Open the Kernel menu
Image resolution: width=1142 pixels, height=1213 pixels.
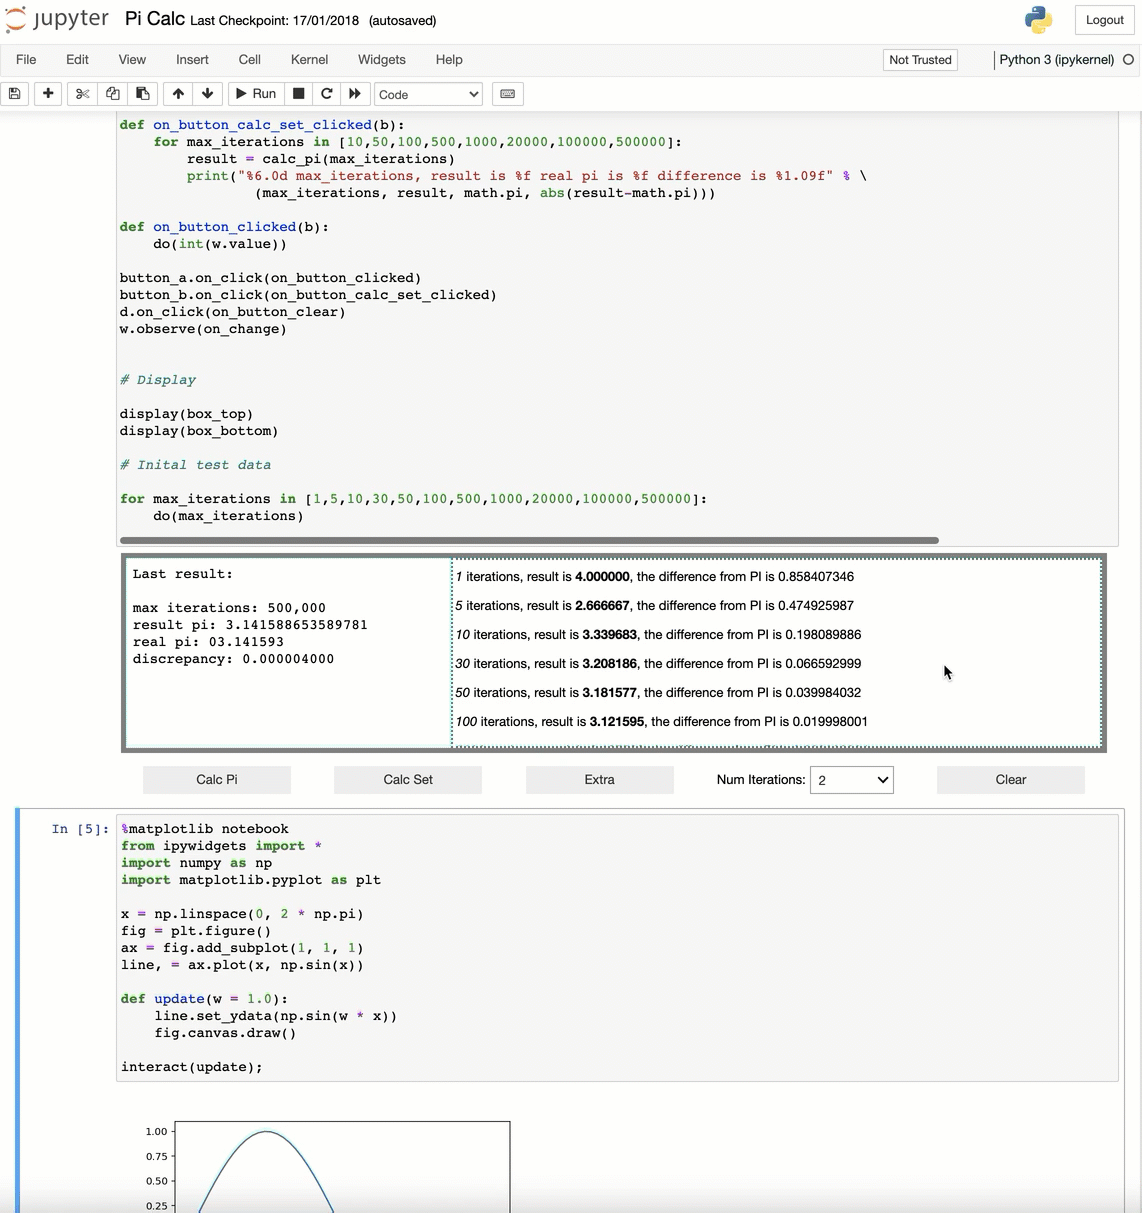pos(309,60)
